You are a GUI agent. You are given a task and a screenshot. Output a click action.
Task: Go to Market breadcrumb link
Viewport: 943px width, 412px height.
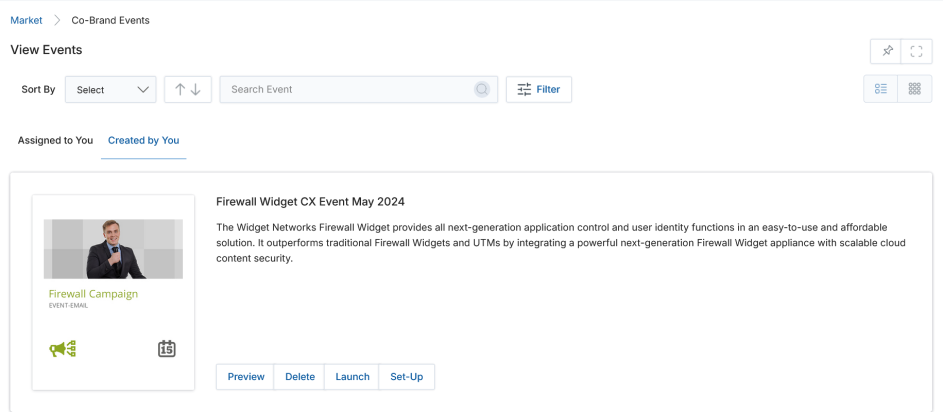(26, 20)
